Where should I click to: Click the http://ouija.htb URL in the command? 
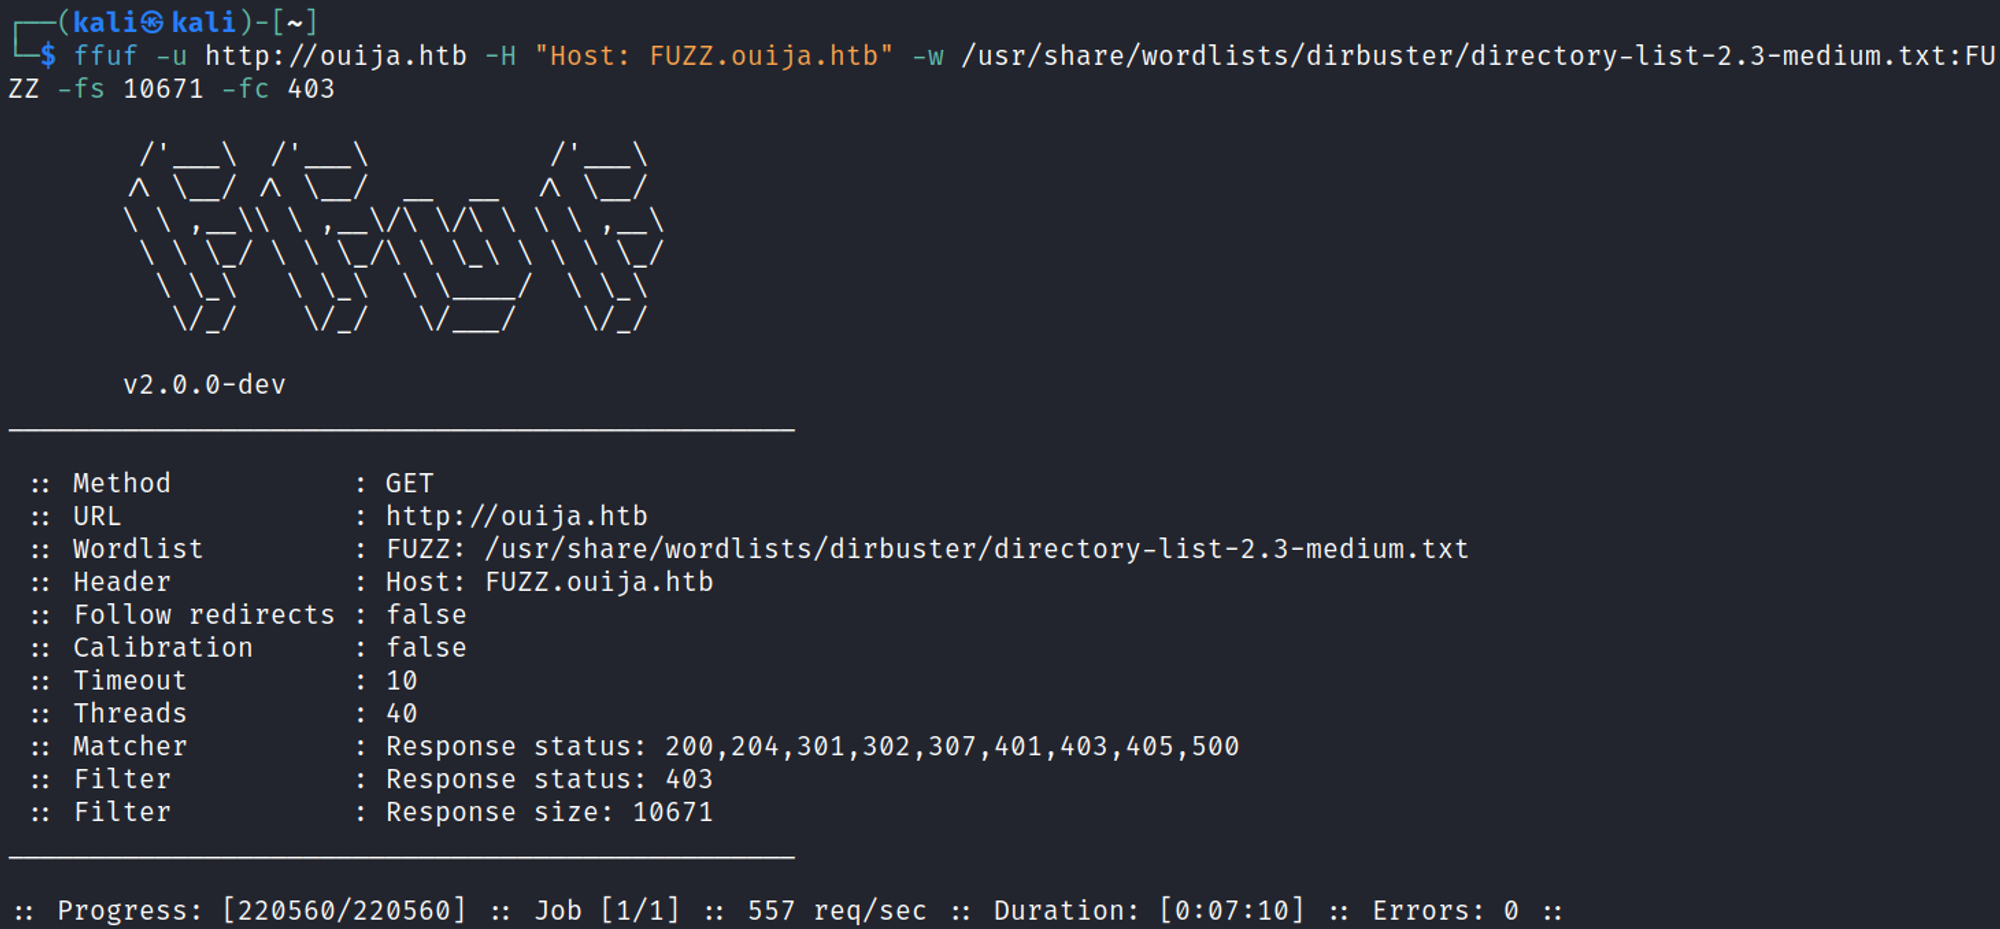[x=336, y=56]
